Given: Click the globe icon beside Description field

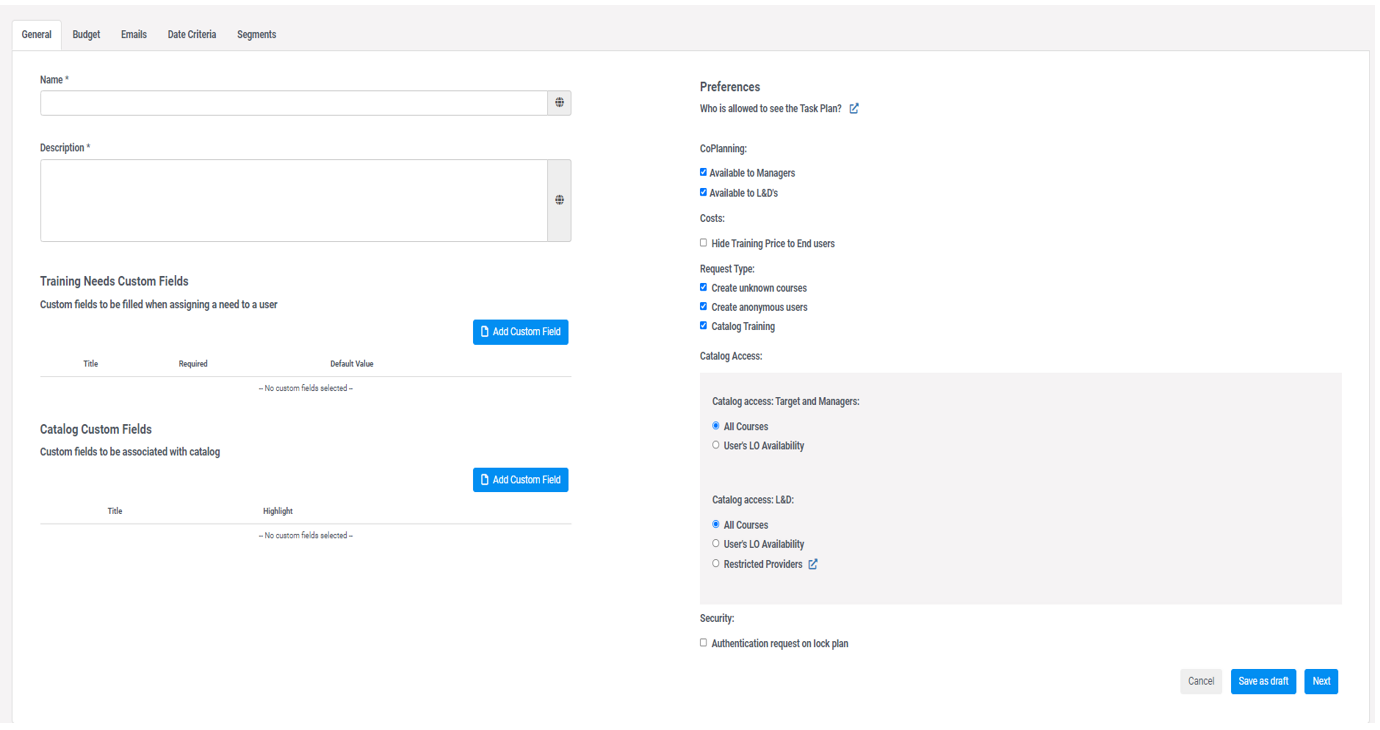Looking at the screenshot, I should (x=559, y=200).
